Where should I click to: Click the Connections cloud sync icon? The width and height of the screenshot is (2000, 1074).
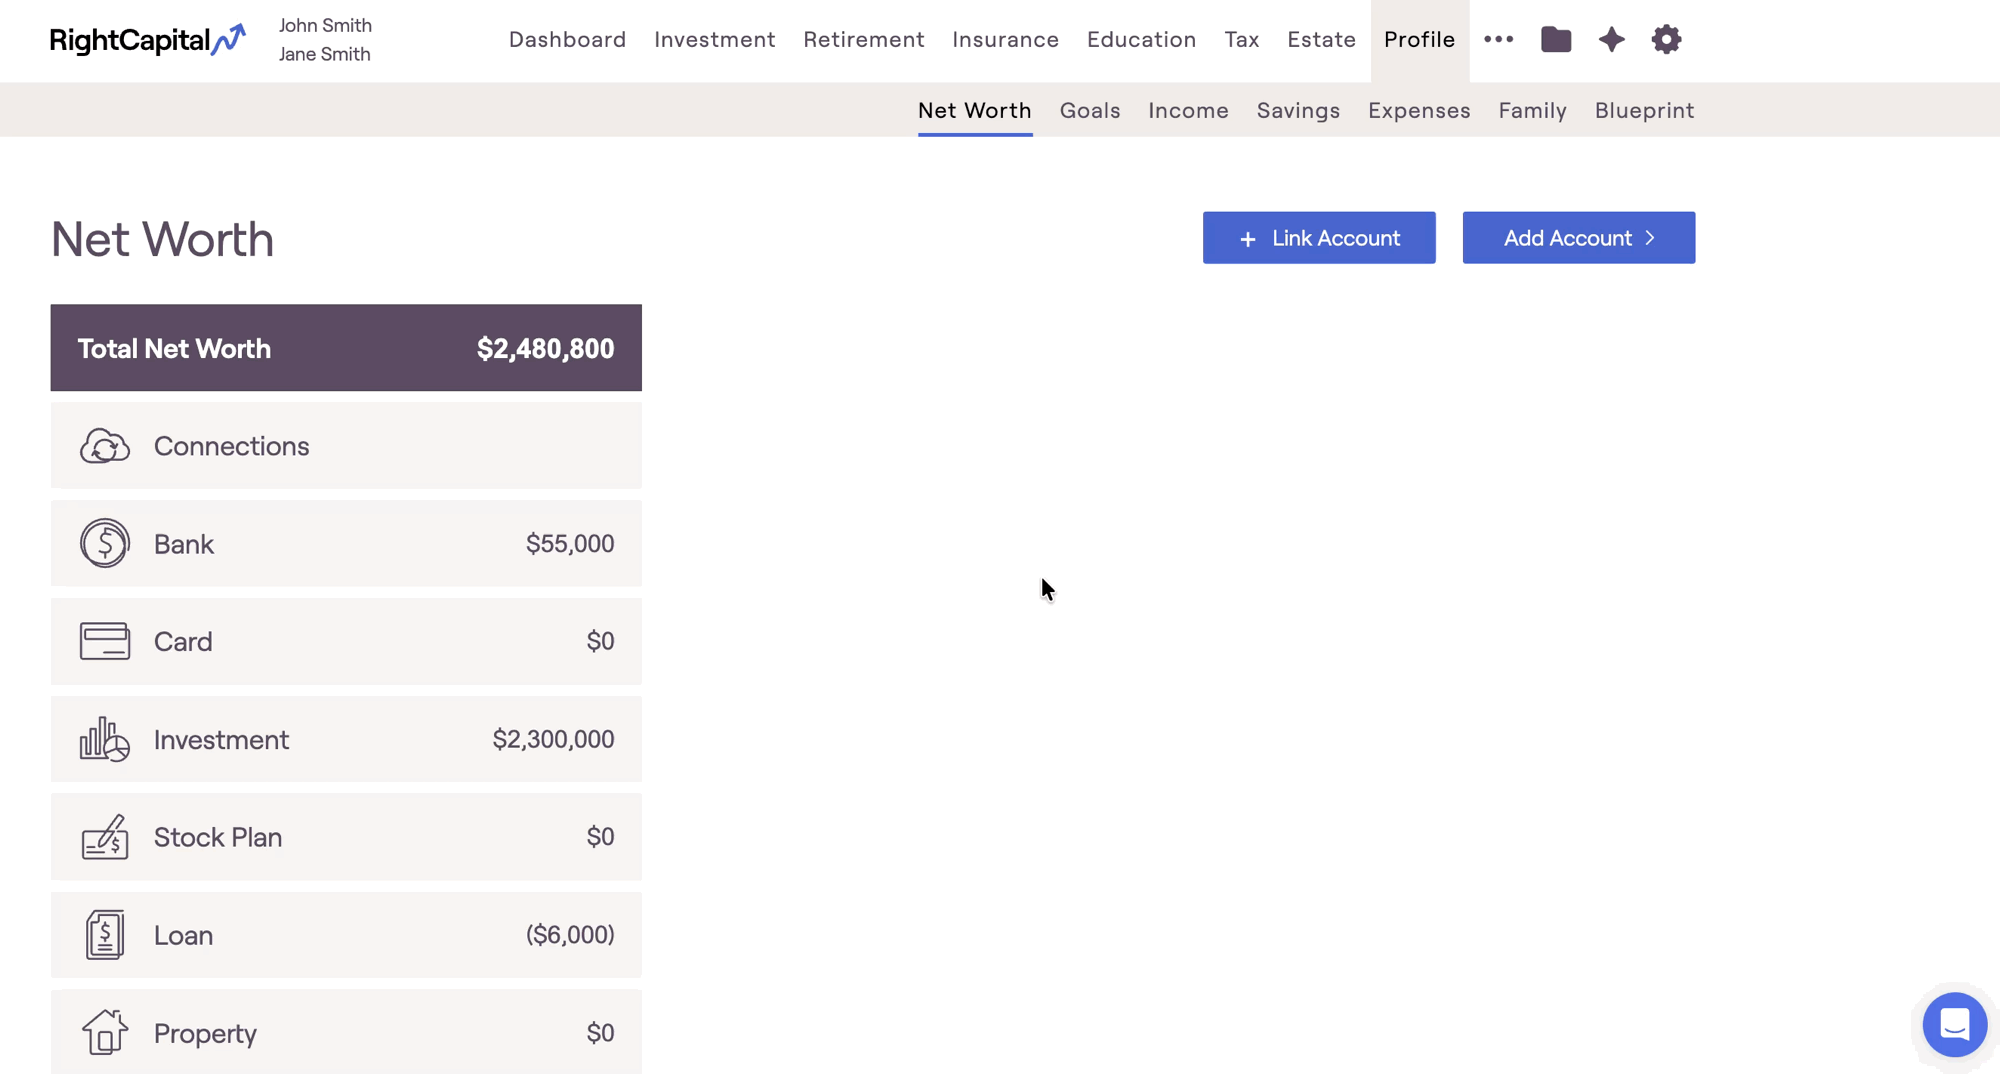[105, 446]
